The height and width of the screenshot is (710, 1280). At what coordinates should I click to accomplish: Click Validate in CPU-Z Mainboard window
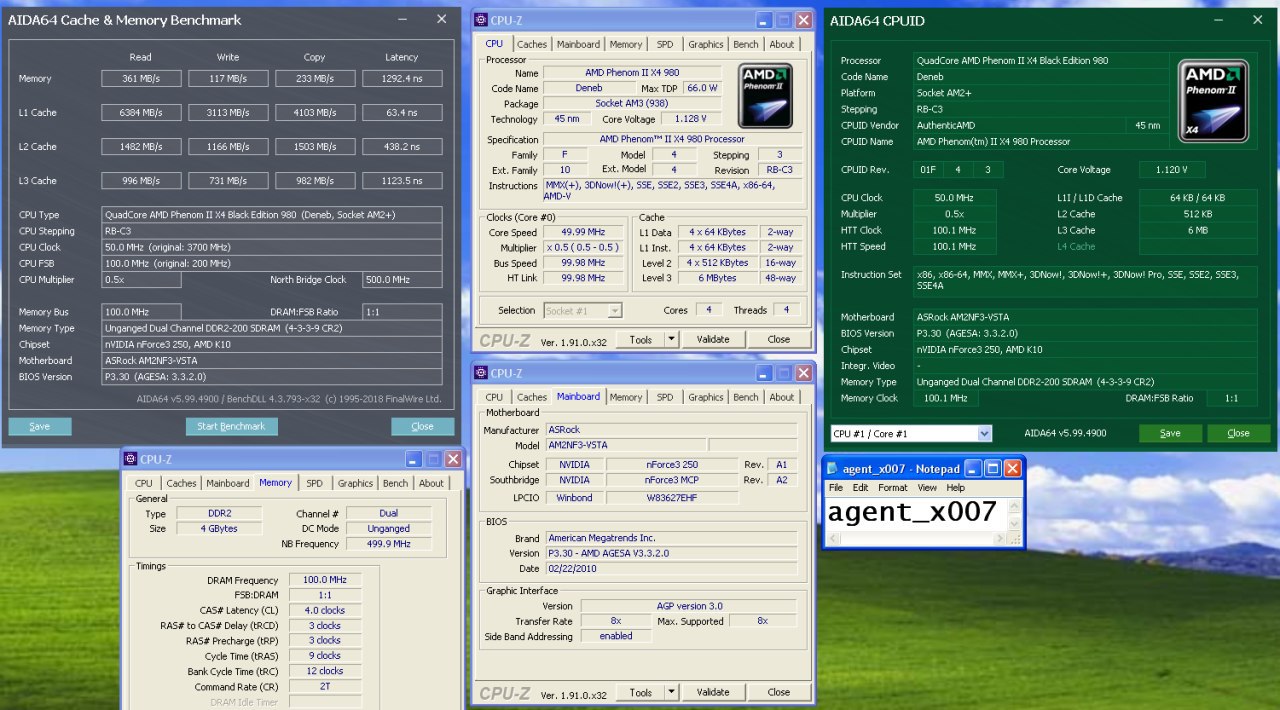(713, 692)
